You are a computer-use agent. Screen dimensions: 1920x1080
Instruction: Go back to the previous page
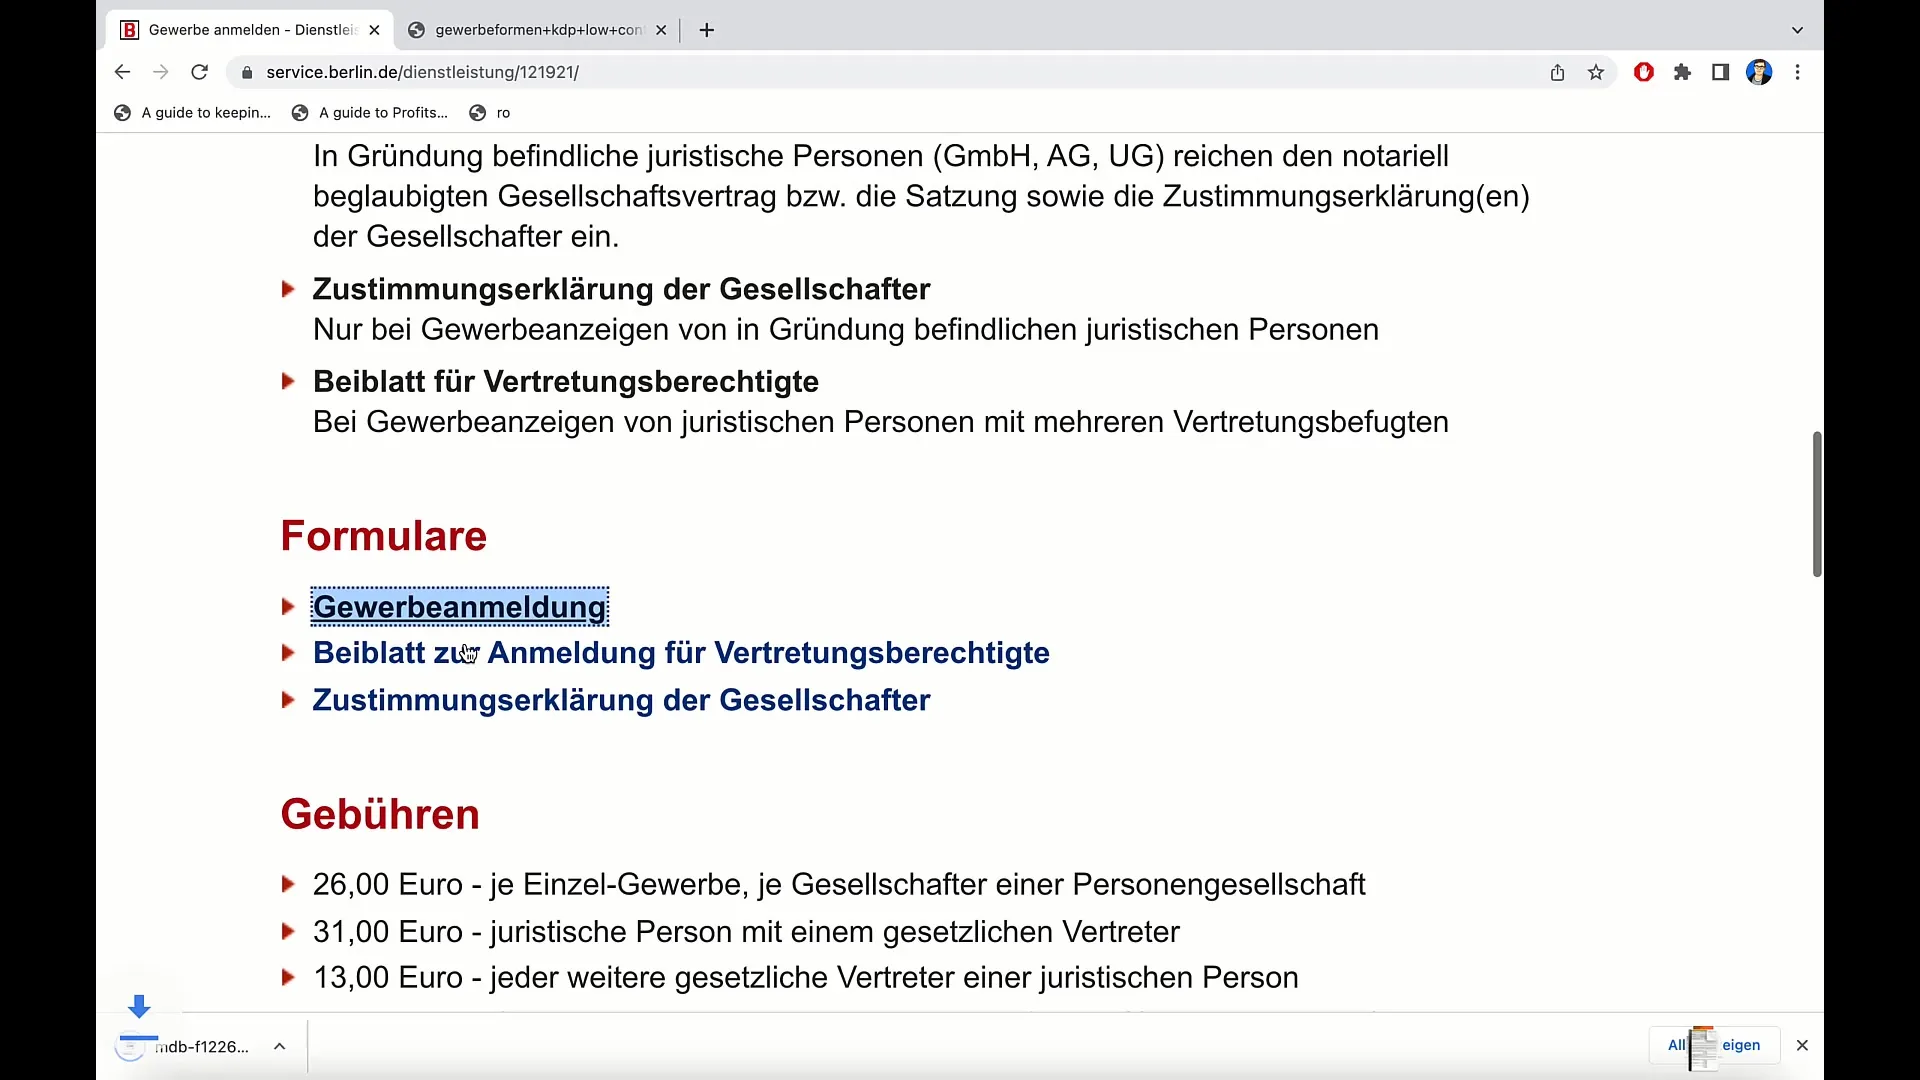pyautogui.click(x=122, y=72)
